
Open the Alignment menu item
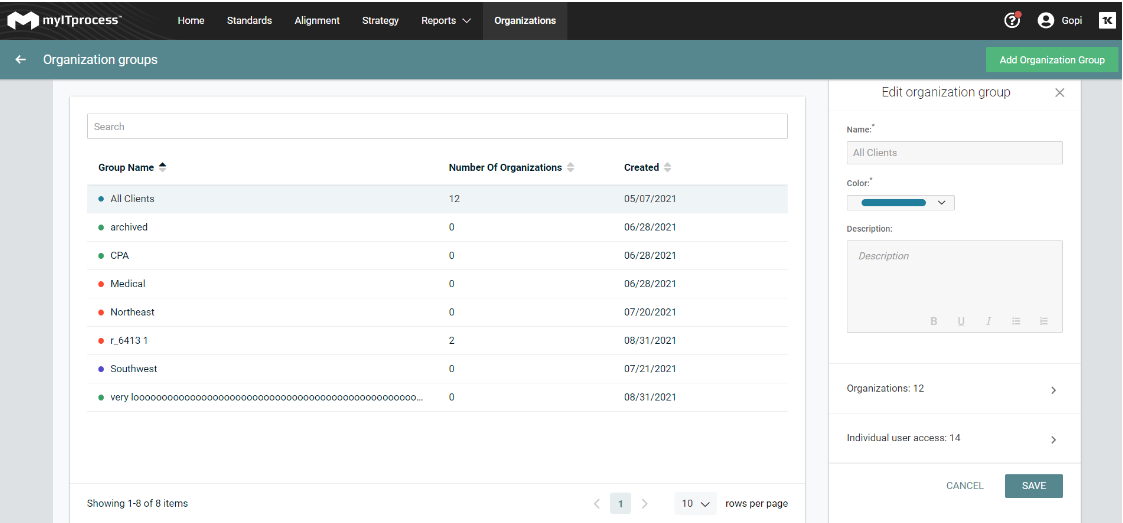[317, 20]
